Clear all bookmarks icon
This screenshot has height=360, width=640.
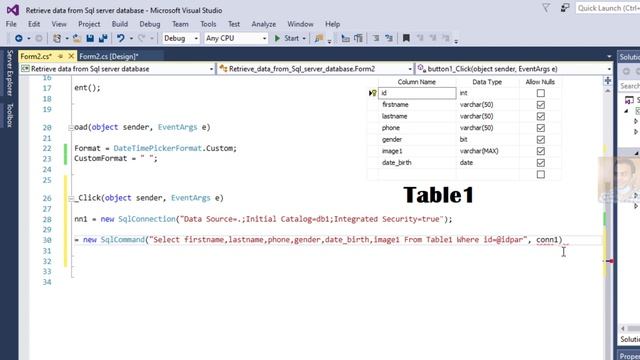(446, 38)
